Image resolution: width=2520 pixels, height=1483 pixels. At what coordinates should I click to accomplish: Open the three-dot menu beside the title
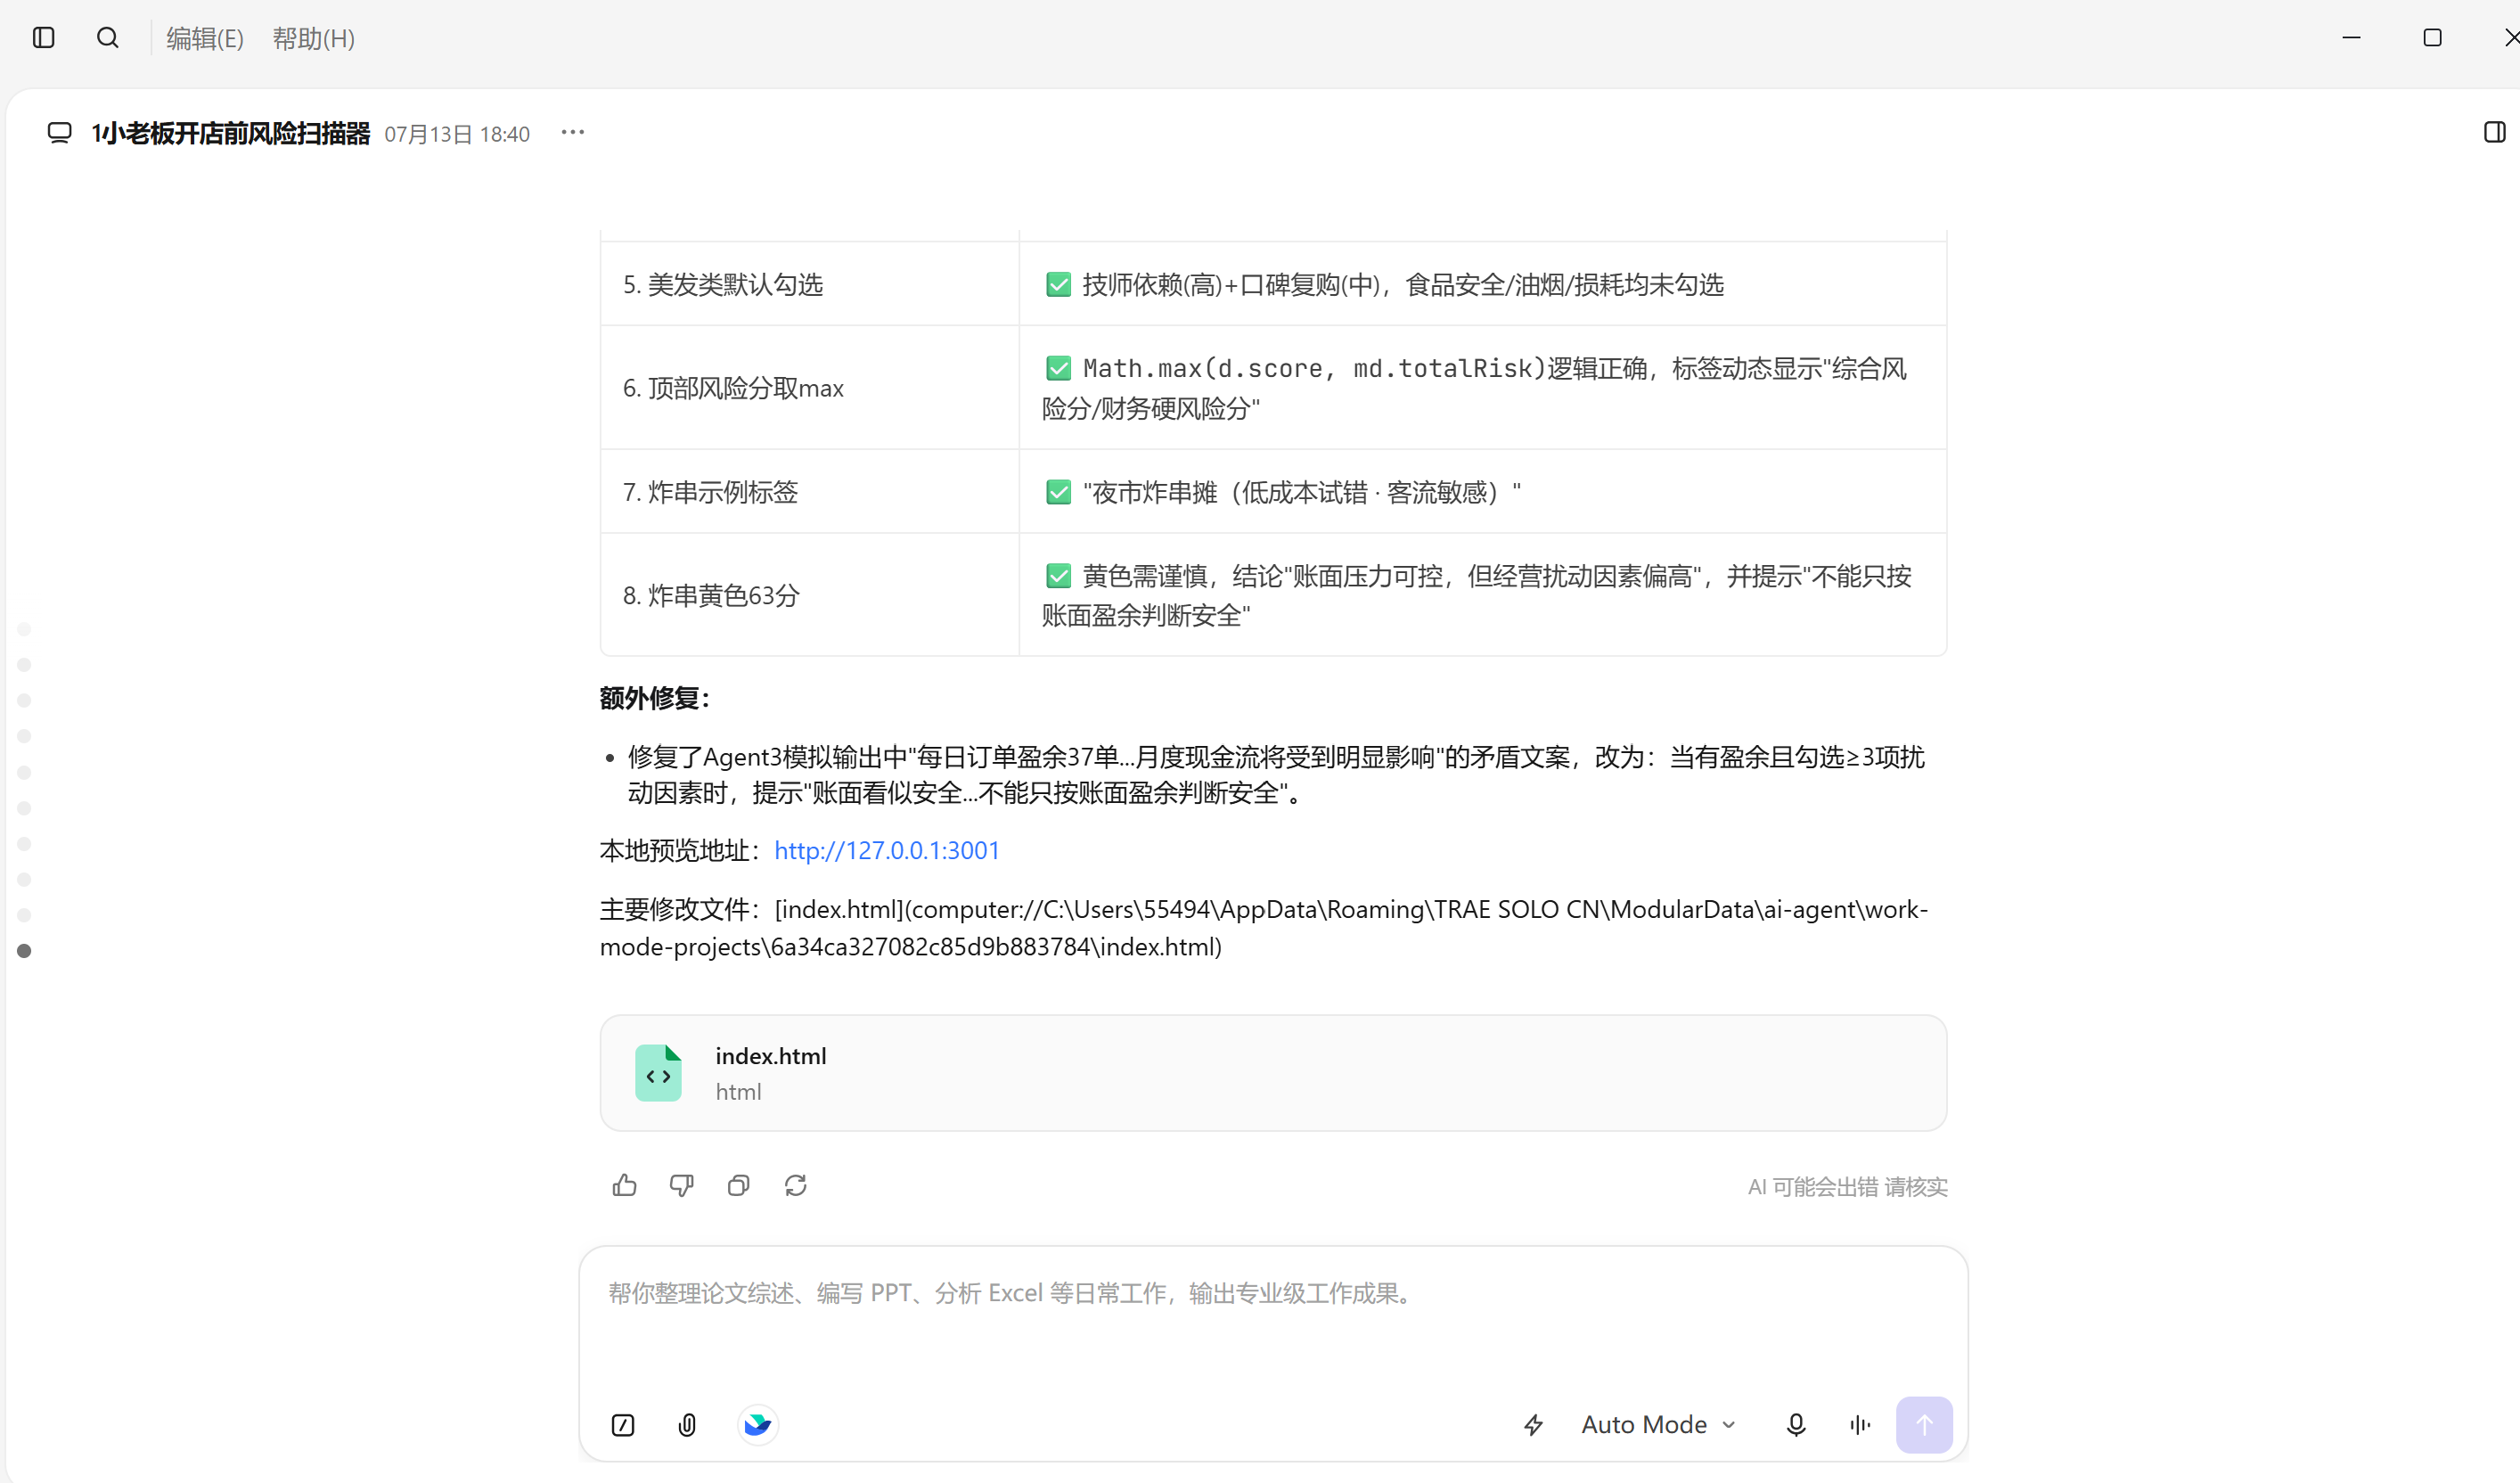tap(573, 132)
